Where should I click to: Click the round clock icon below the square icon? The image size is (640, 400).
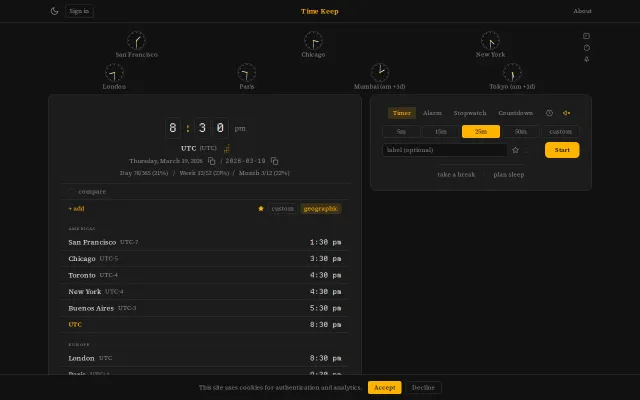[x=587, y=48]
